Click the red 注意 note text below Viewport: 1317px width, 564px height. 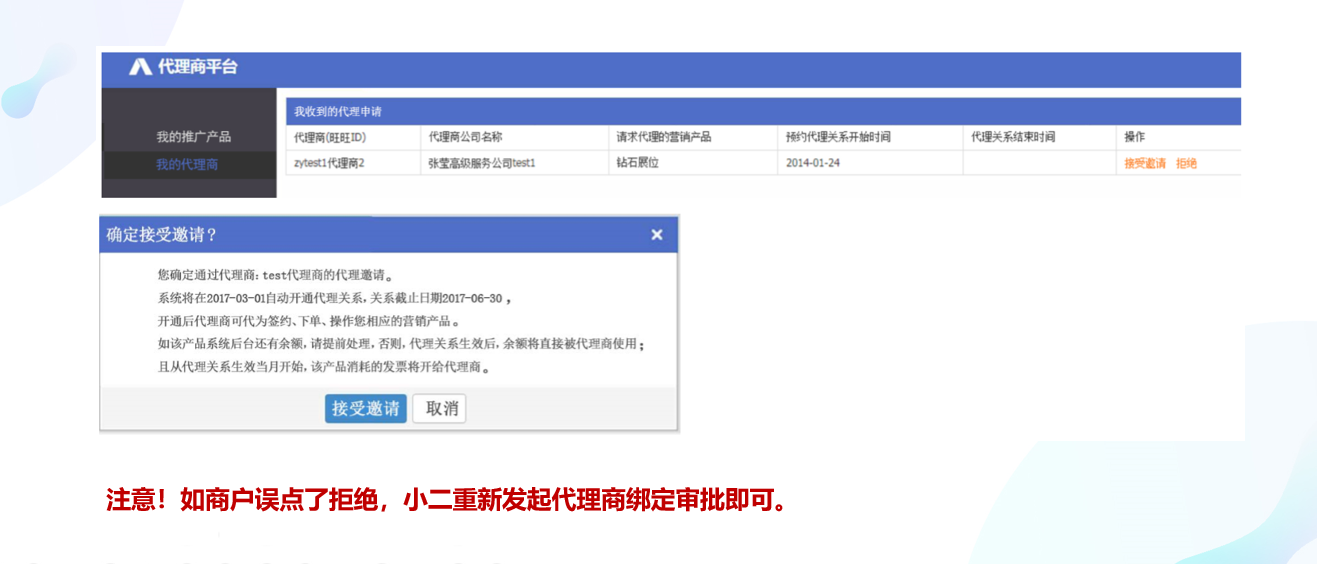[446, 500]
